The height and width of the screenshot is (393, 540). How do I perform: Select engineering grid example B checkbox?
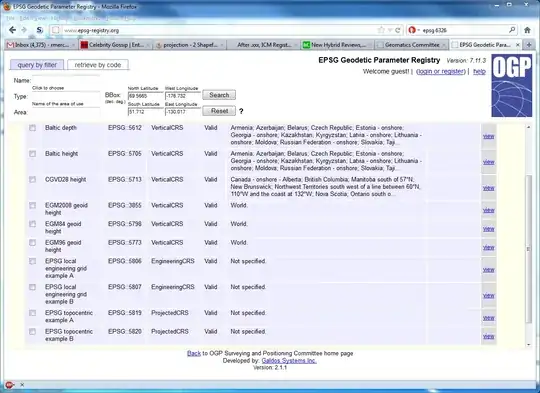(32, 287)
